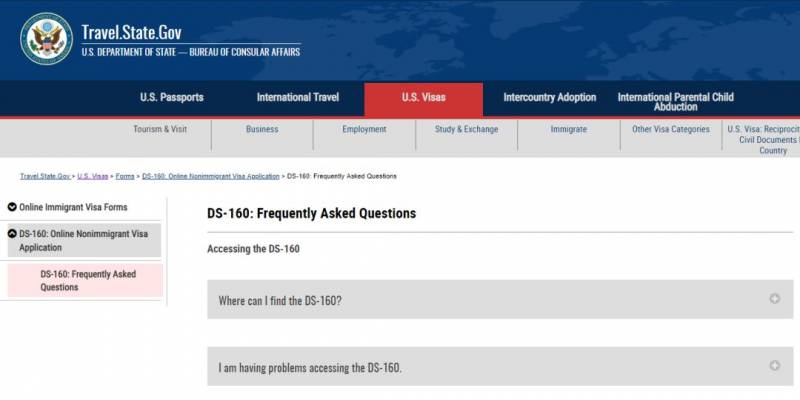
Task: Choose the Study & Exchange submenu
Action: coord(466,129)
